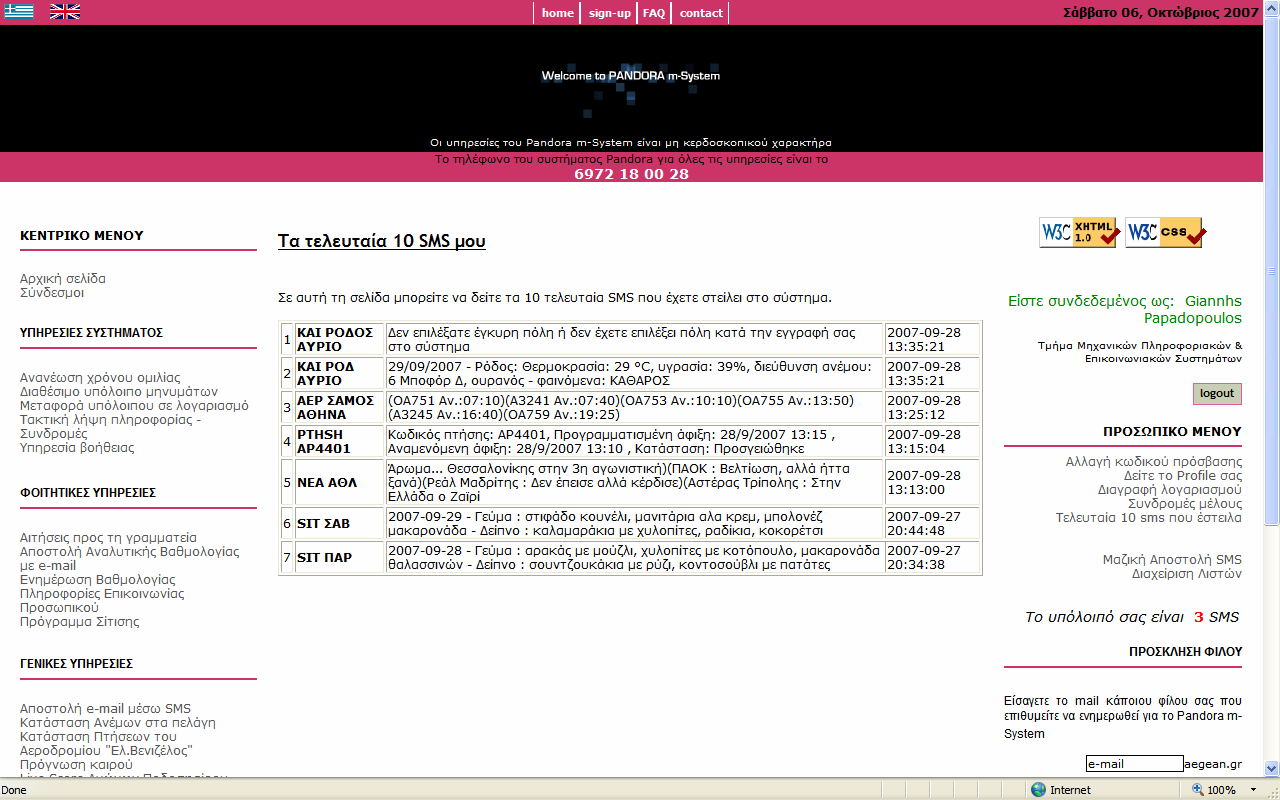Open Διαθέσιμο υπόλοιπο μηνυμάτων link
1280x800 pixels.
click(x=119, y=391)
